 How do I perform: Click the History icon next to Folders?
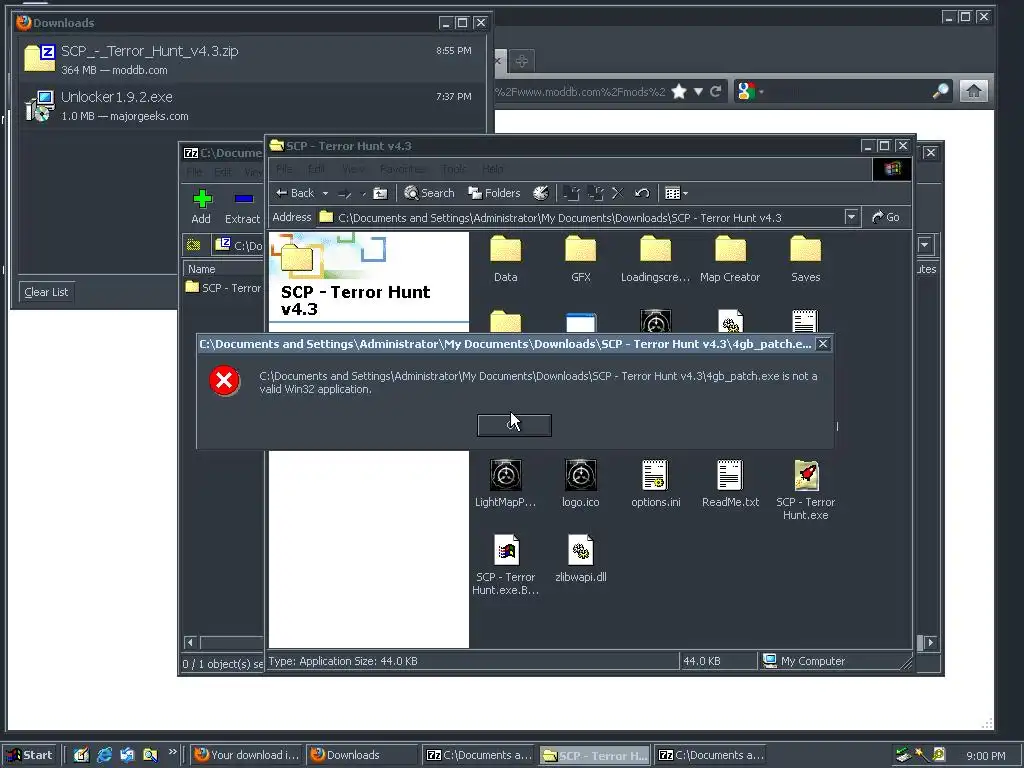pos(540,193)
